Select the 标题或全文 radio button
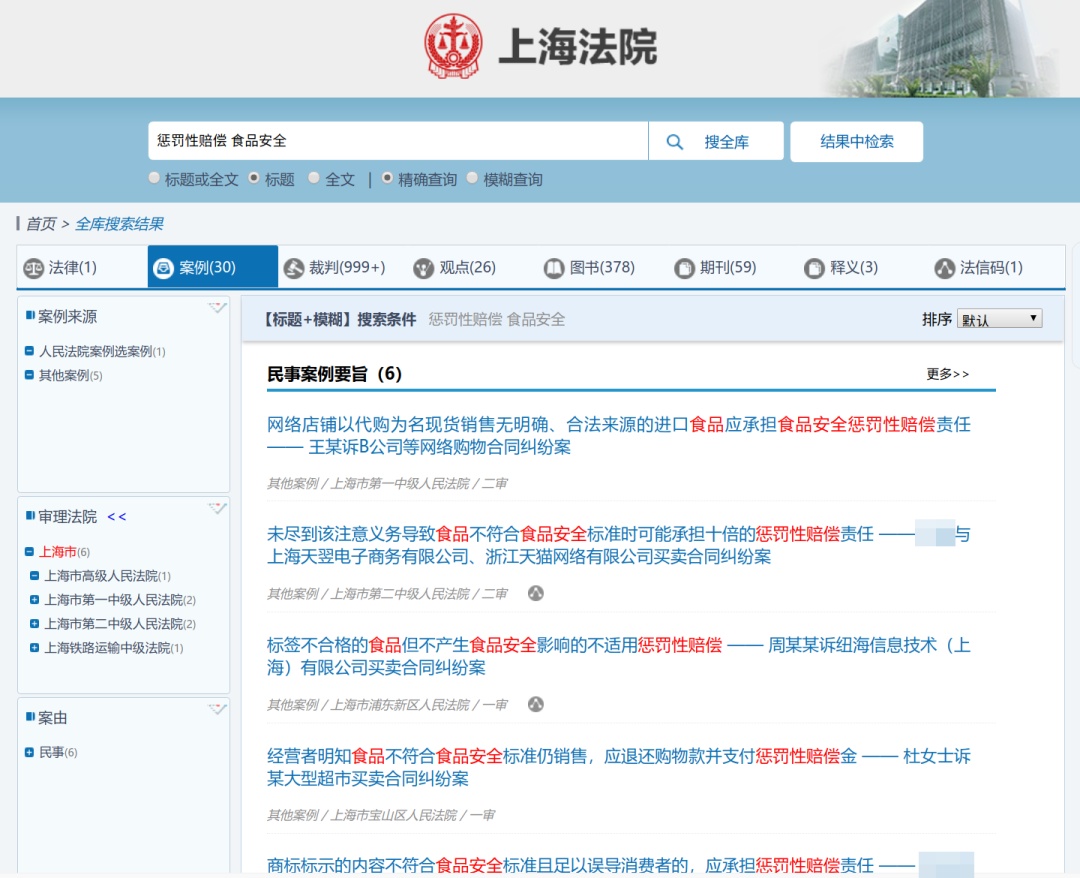The image size is (1080, 878). (154, 178)
